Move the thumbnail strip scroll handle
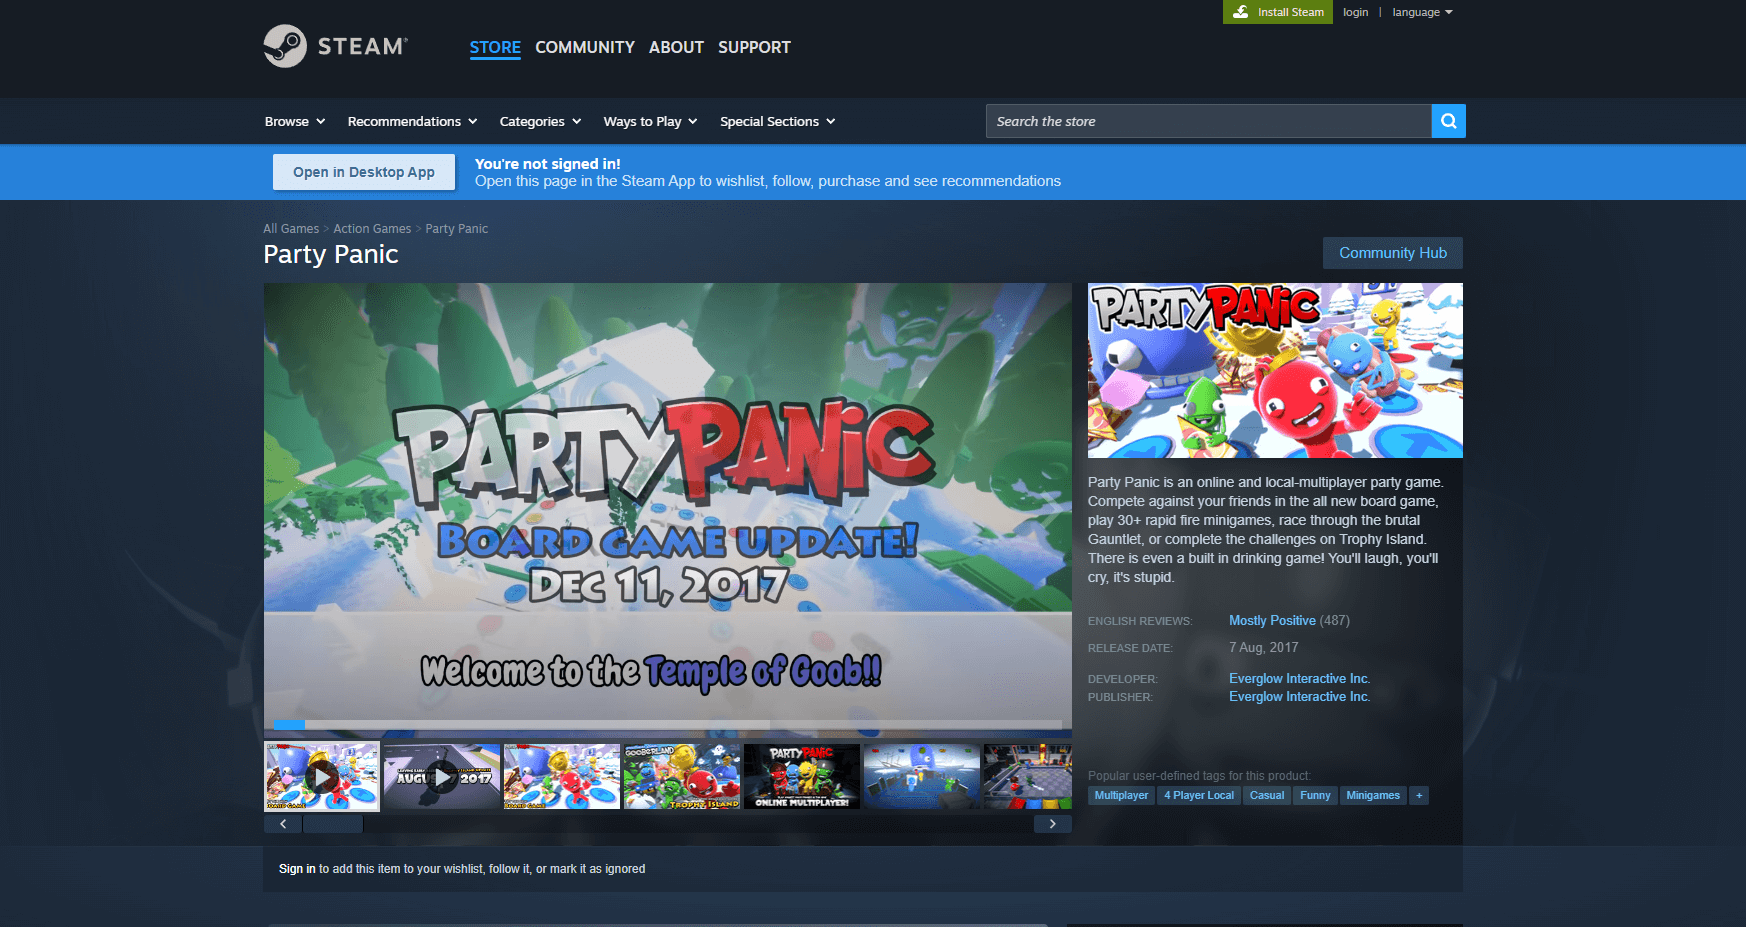1746x927 pixels. coord(333,824)
